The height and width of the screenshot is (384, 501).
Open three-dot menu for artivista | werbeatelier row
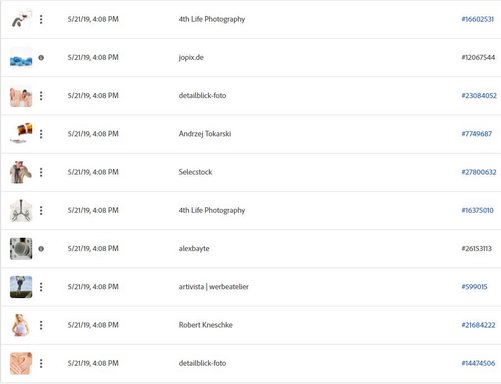(41, 287)
